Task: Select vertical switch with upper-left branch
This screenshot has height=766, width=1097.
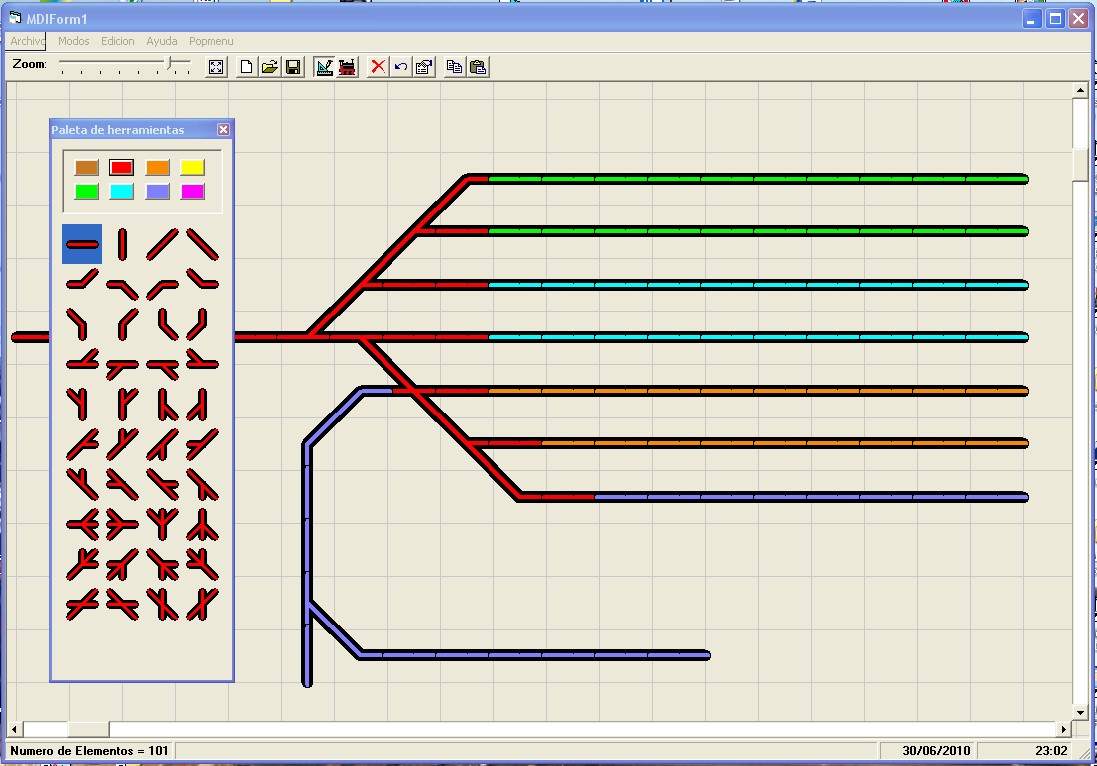Action: (77, 404)
